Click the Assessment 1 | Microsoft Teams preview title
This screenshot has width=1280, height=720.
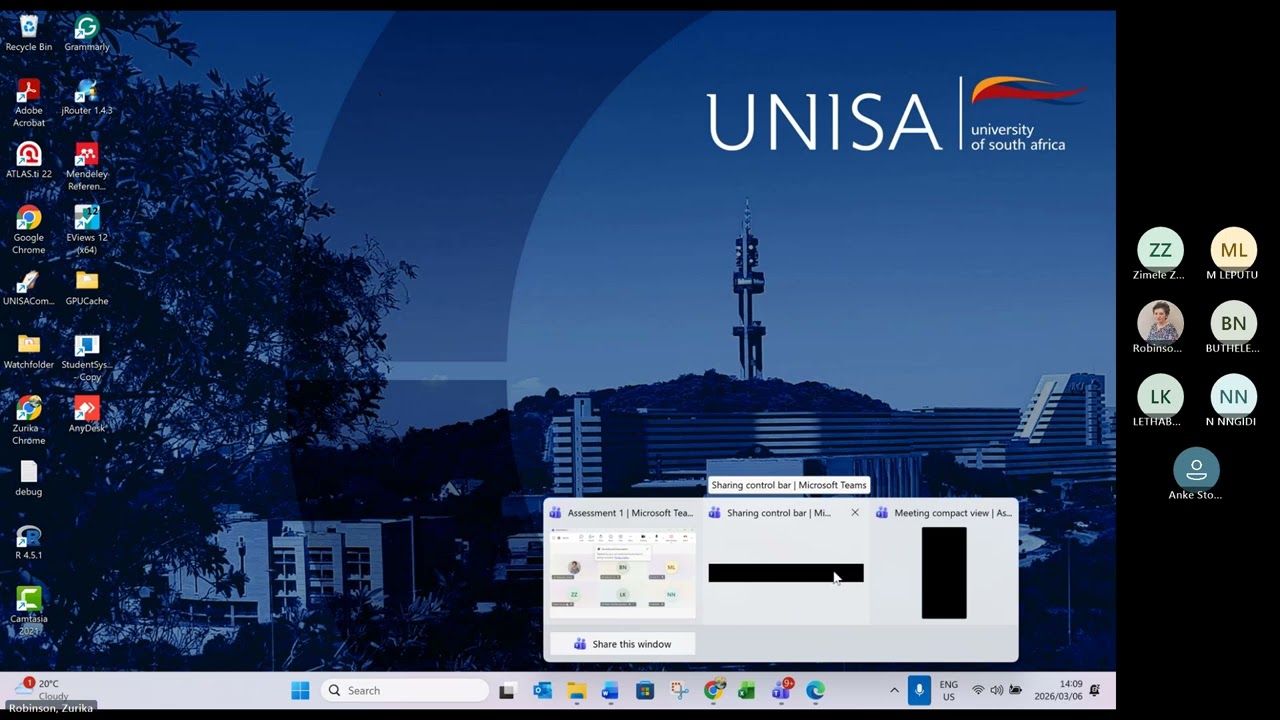(630, 513)
